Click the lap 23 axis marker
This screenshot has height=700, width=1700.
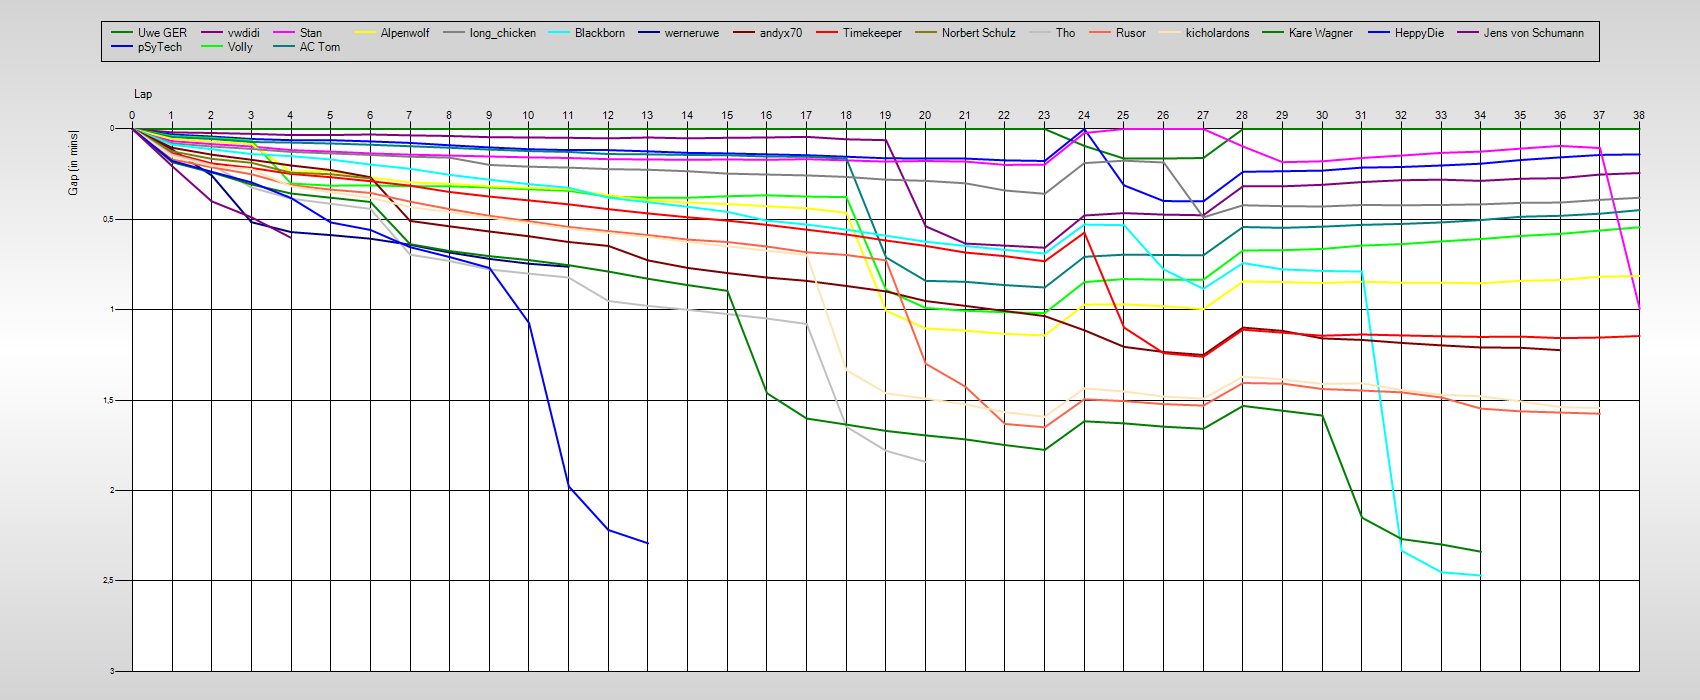1044,116
